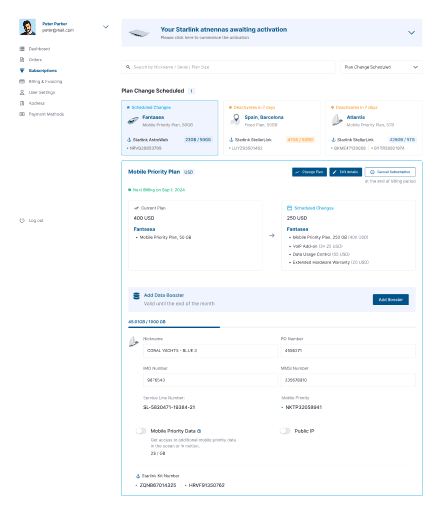Edit the PO Number input field

tap(348, 351)
